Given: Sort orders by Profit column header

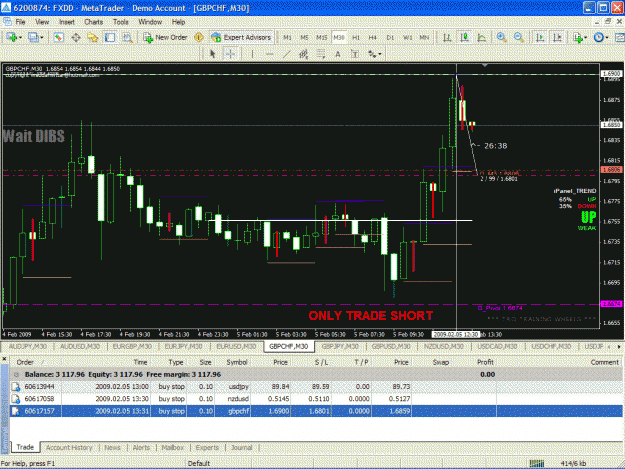Looking at the screenshot, I should (x=485, y=362).
